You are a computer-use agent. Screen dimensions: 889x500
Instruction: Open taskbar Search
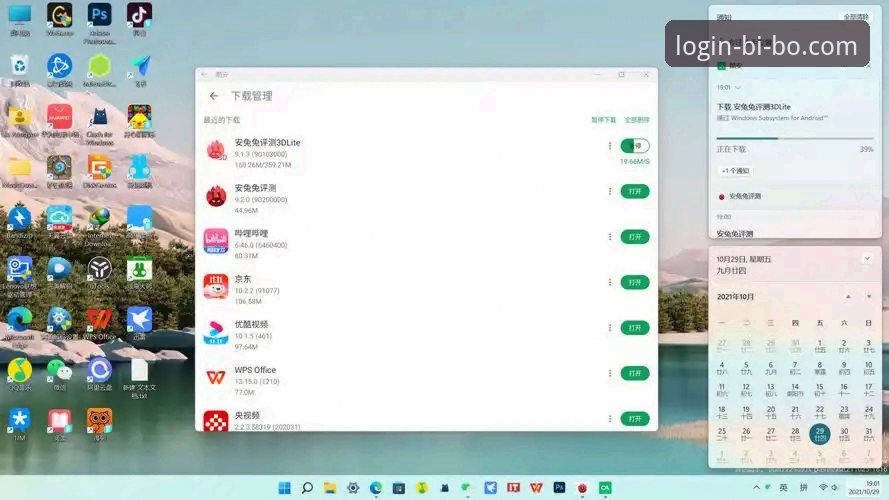[307, 488]
